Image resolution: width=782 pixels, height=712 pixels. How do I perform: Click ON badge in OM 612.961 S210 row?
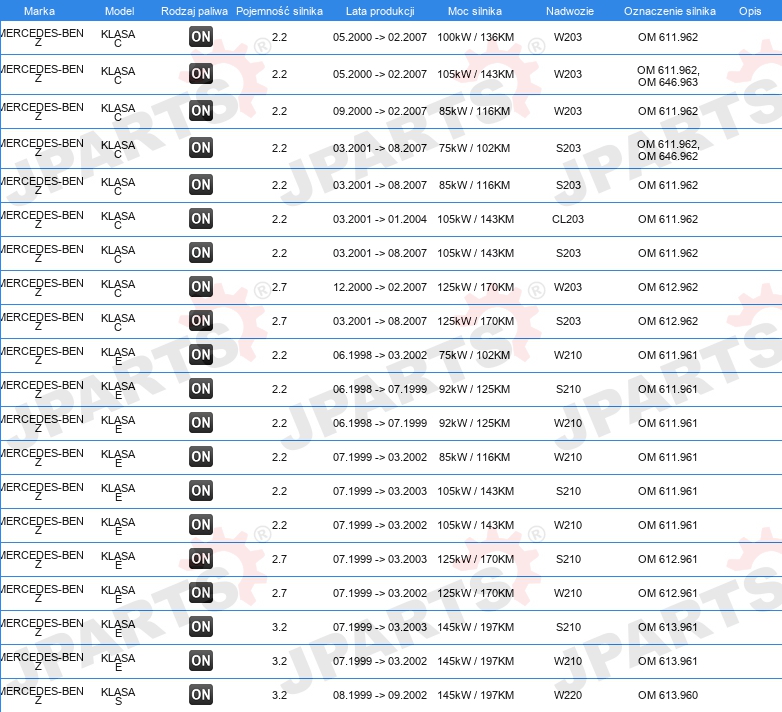pos(201,558)
